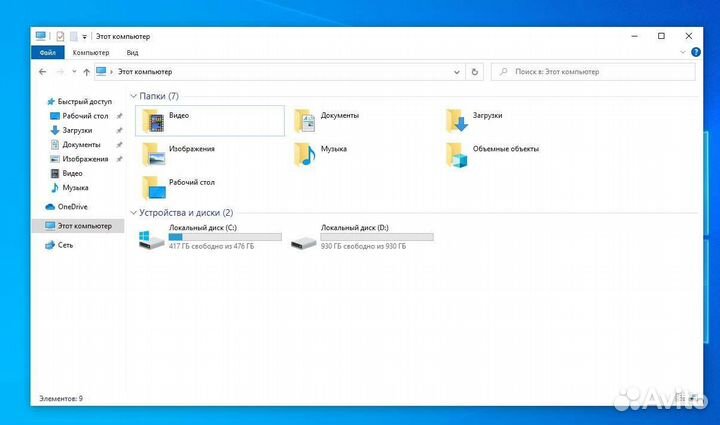Open the Документы folder
720x425 pixels.
(x=305, y=122)
